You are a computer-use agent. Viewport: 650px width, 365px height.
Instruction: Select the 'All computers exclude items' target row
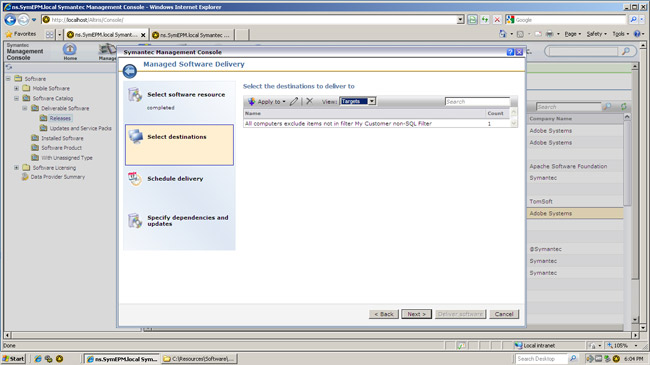376,124
